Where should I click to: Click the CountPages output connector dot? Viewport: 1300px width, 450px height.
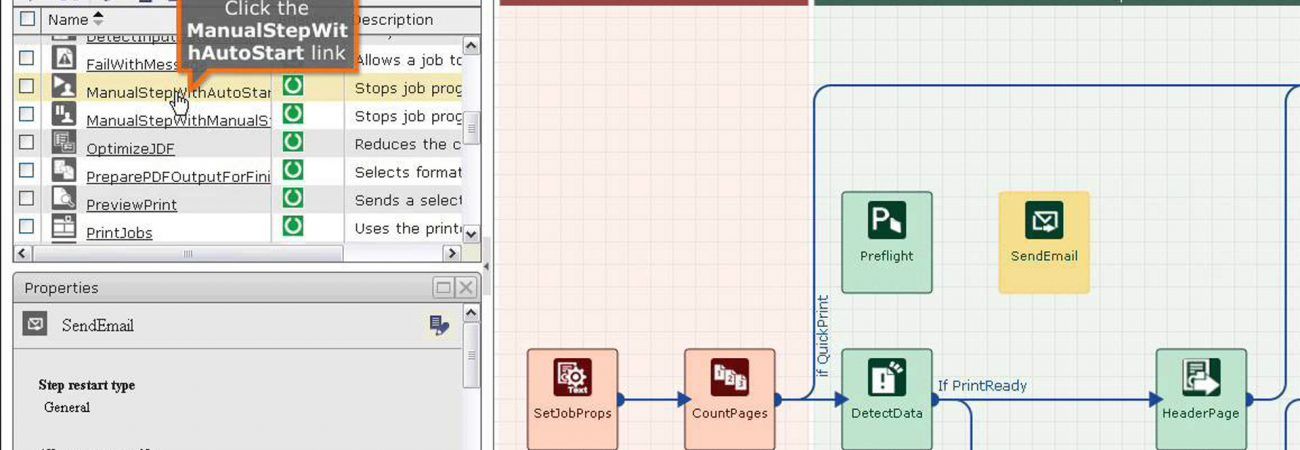tap(777, 399)
